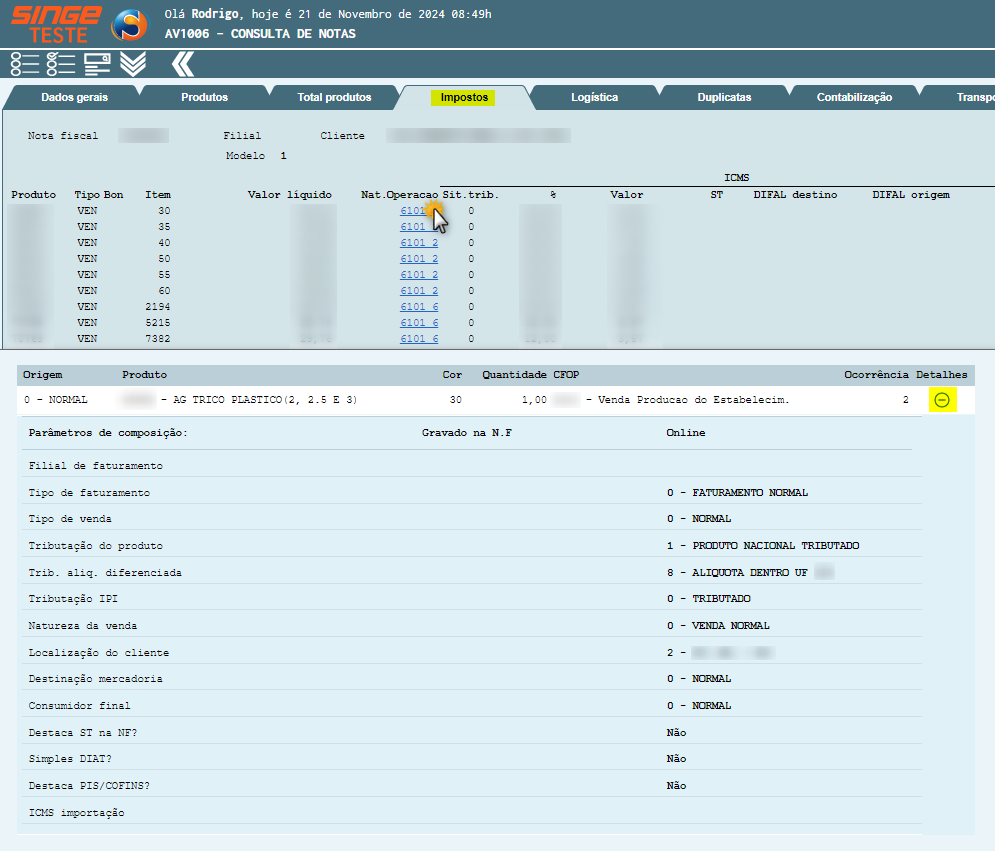Click the 'Não' value for Simples DIAT?
The image size is (995, 851).
[x=676, y=758]
